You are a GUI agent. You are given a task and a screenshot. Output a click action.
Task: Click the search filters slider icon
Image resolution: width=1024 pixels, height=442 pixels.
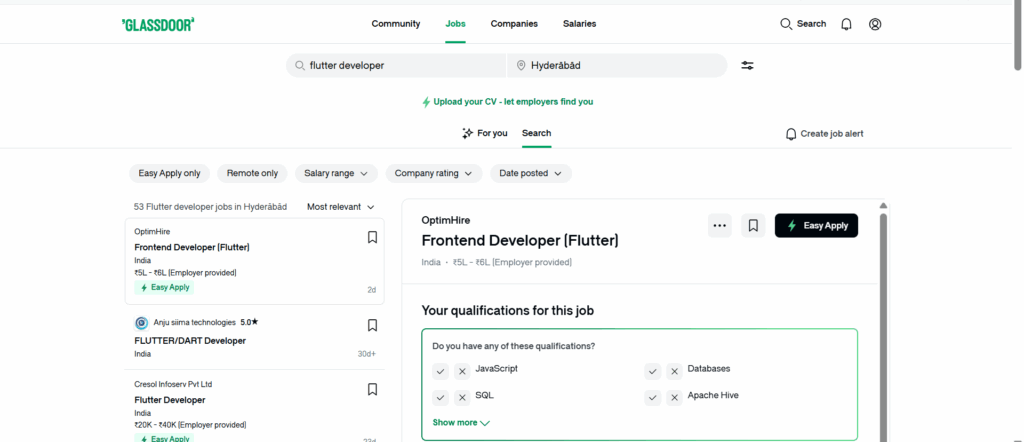747,65
